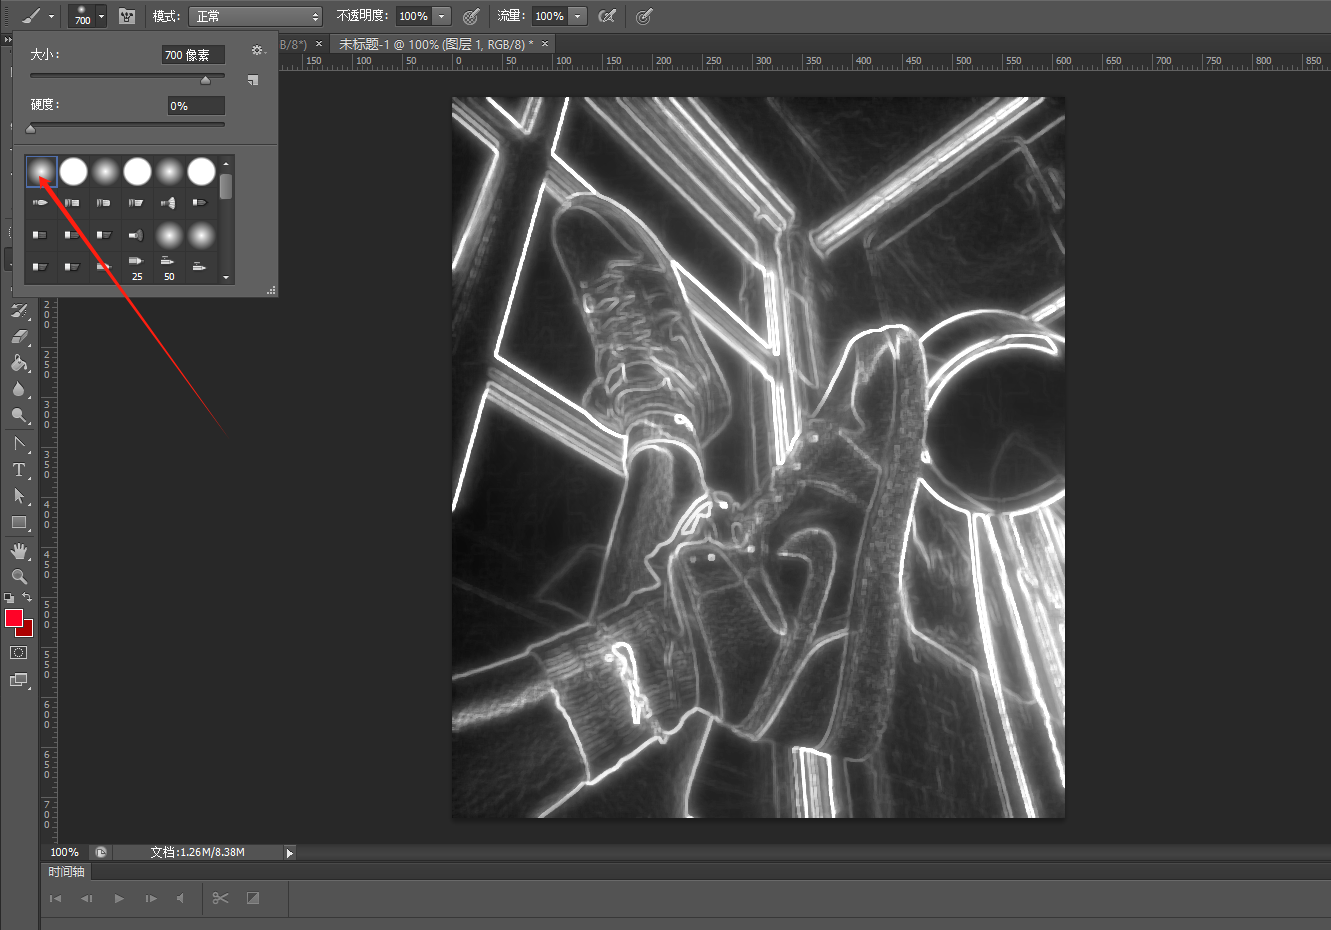Go to the first frame in timeline
The height and width of the screenshot is (930, 1331).
[56, 898]
